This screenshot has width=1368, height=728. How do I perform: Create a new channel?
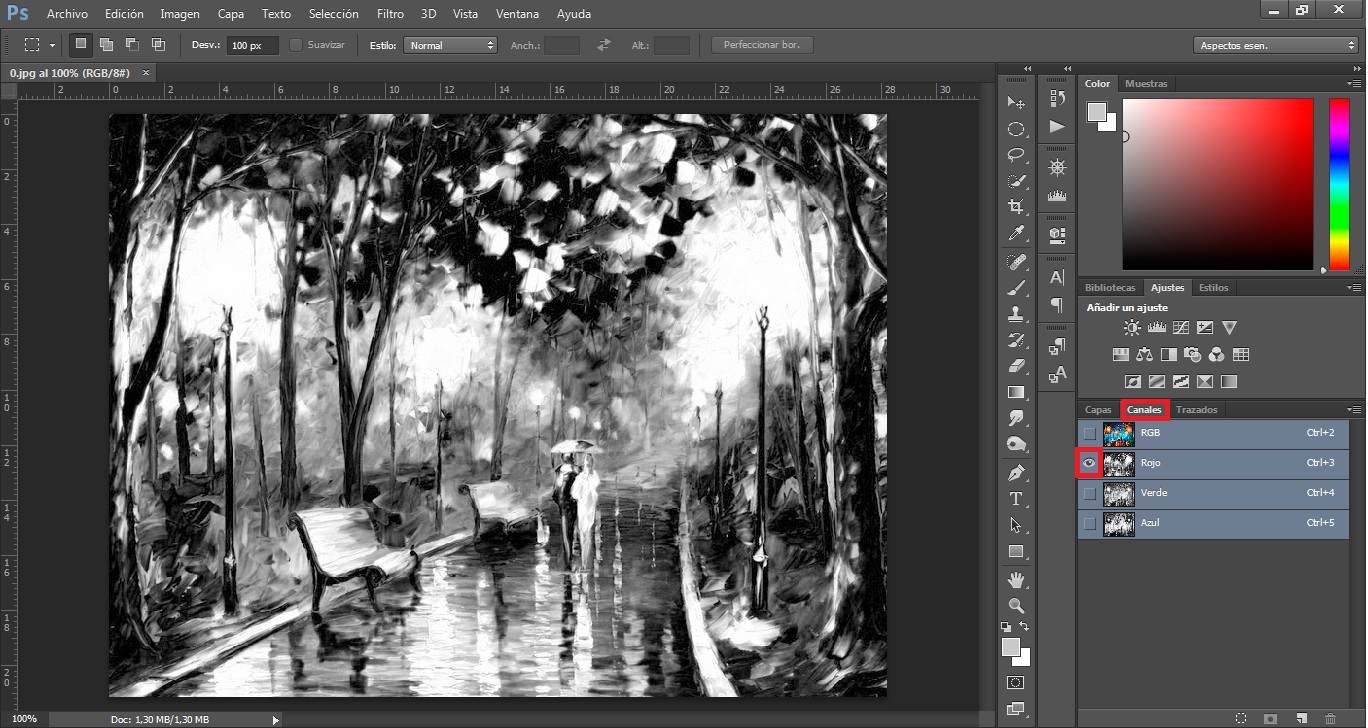1301,718
